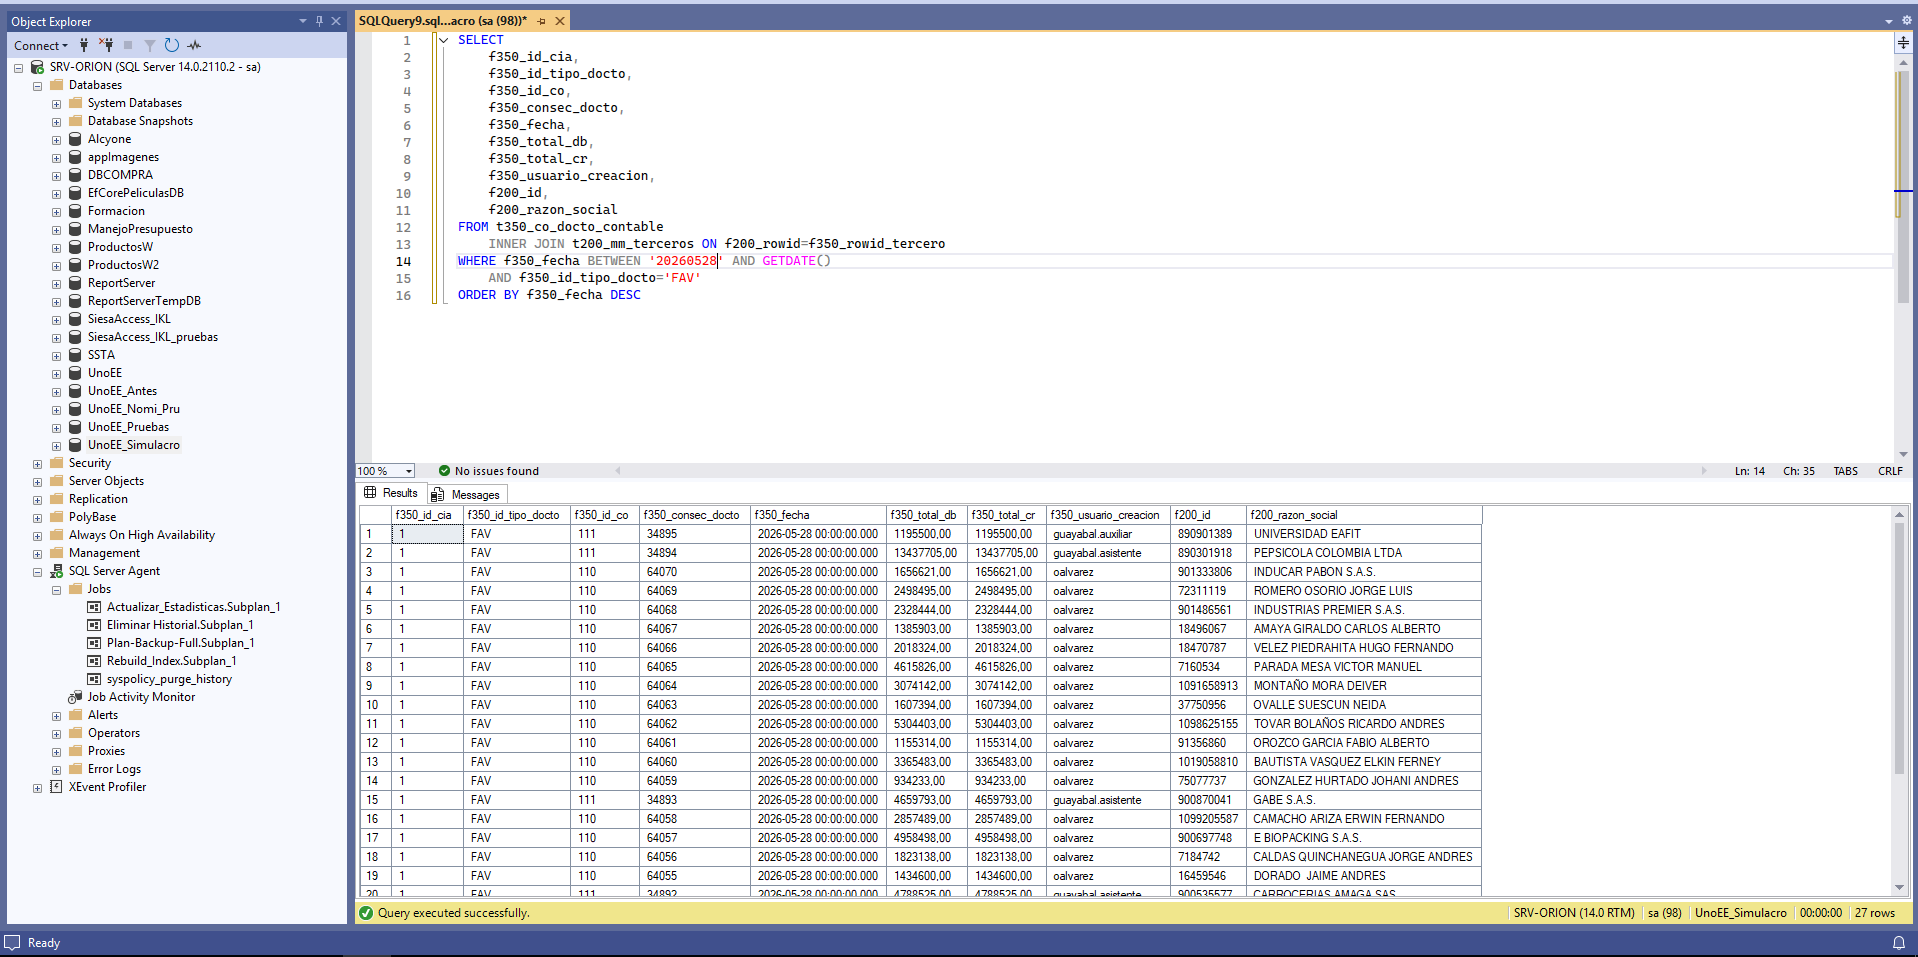Click the syspolicy_purge_history job icon
This screenshot has height=957, width=1918.
click(94, 679)
